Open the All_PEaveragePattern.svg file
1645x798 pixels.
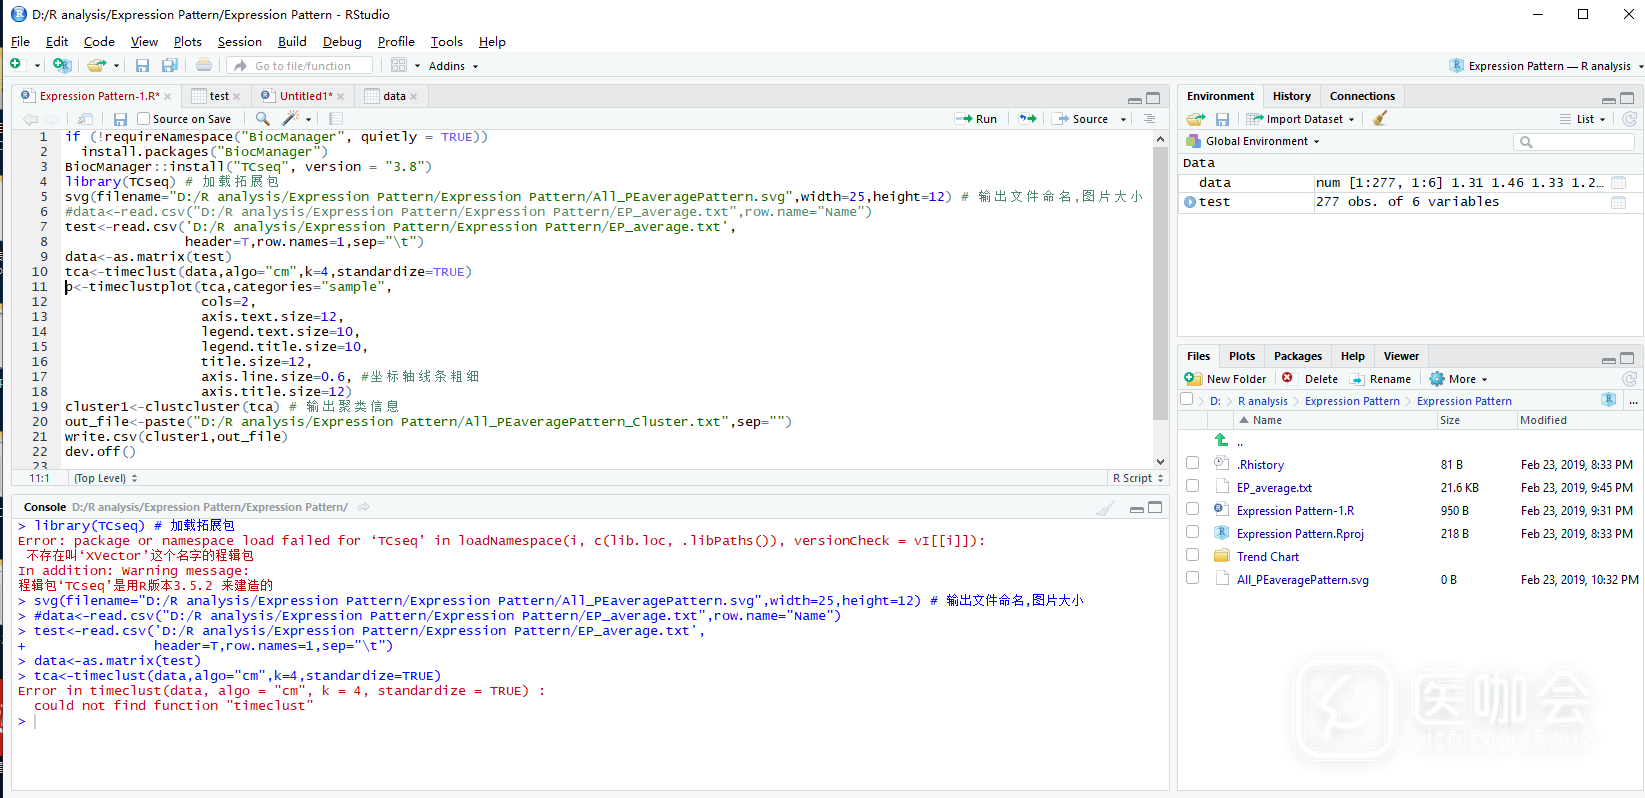tap(1302, 580)
